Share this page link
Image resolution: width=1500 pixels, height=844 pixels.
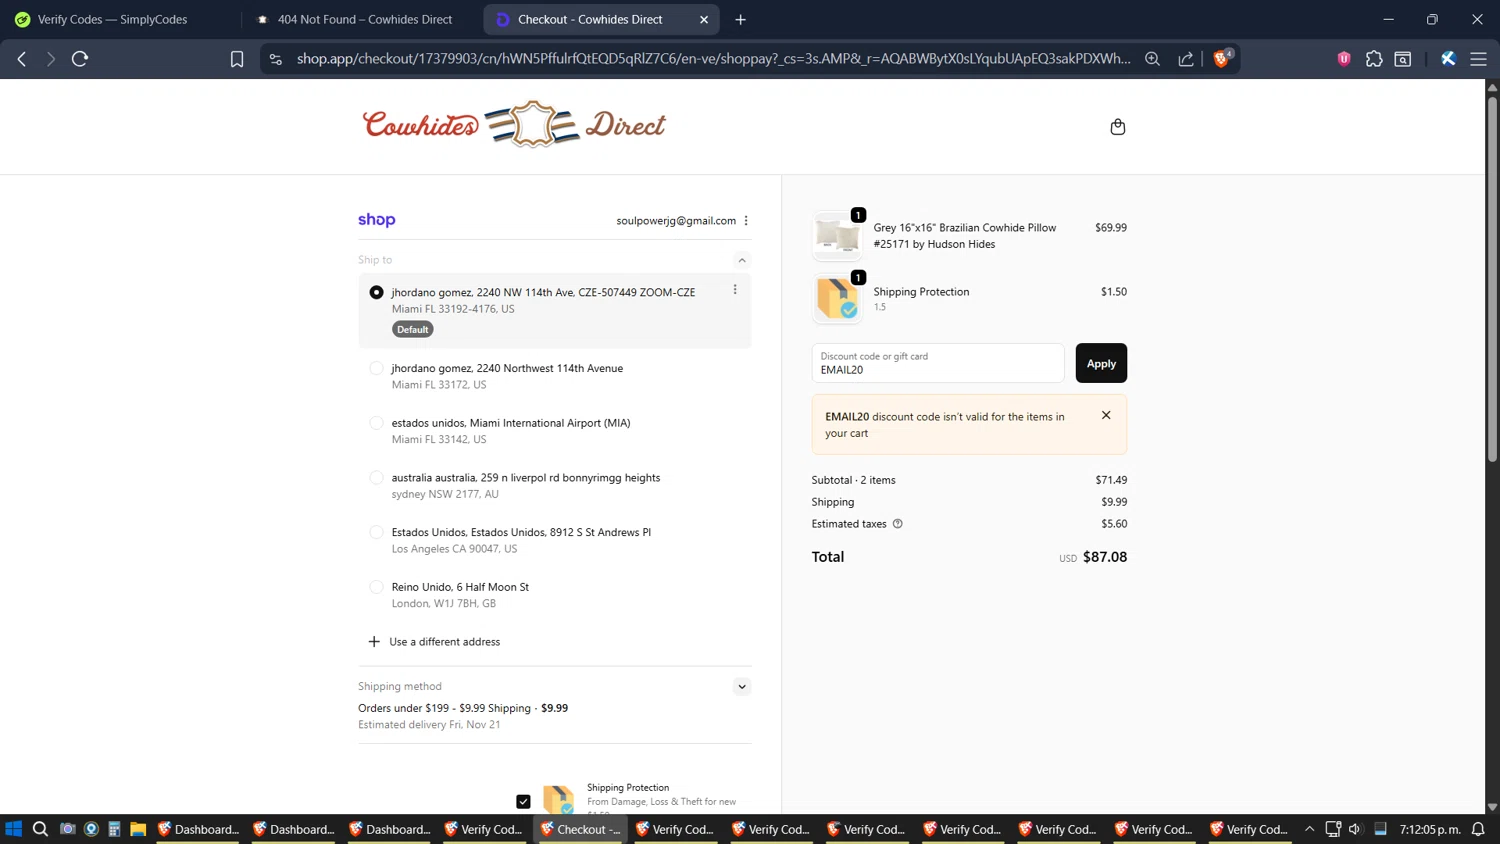coord(1186,59)
